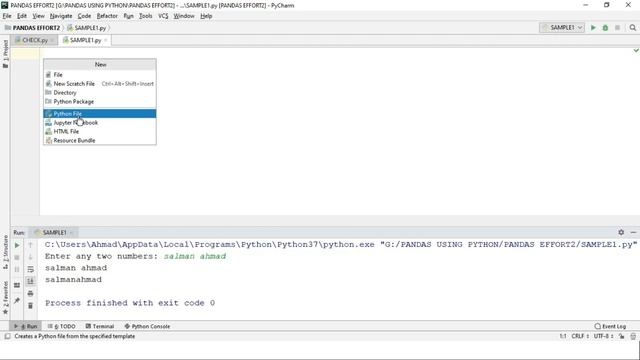
Task: Choose Python Package in the New popup
Action: point(100,102)
